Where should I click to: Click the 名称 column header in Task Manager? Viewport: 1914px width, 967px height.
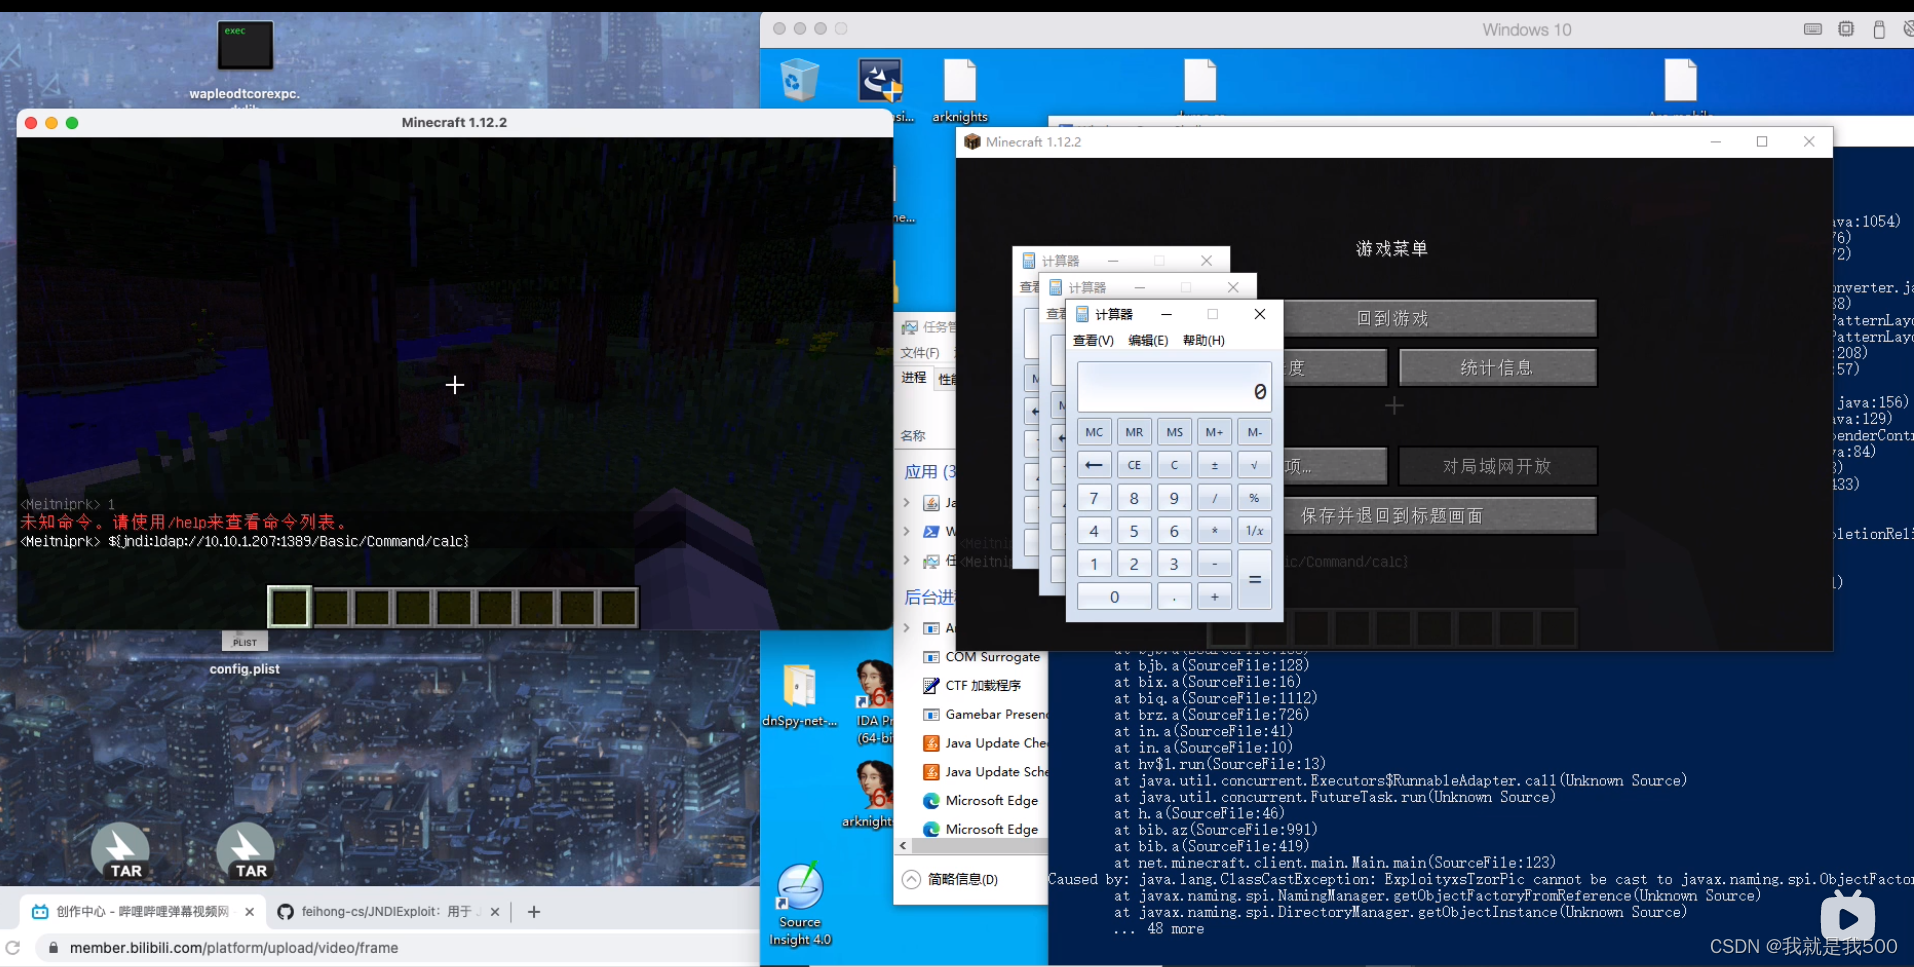pos(913,436)
